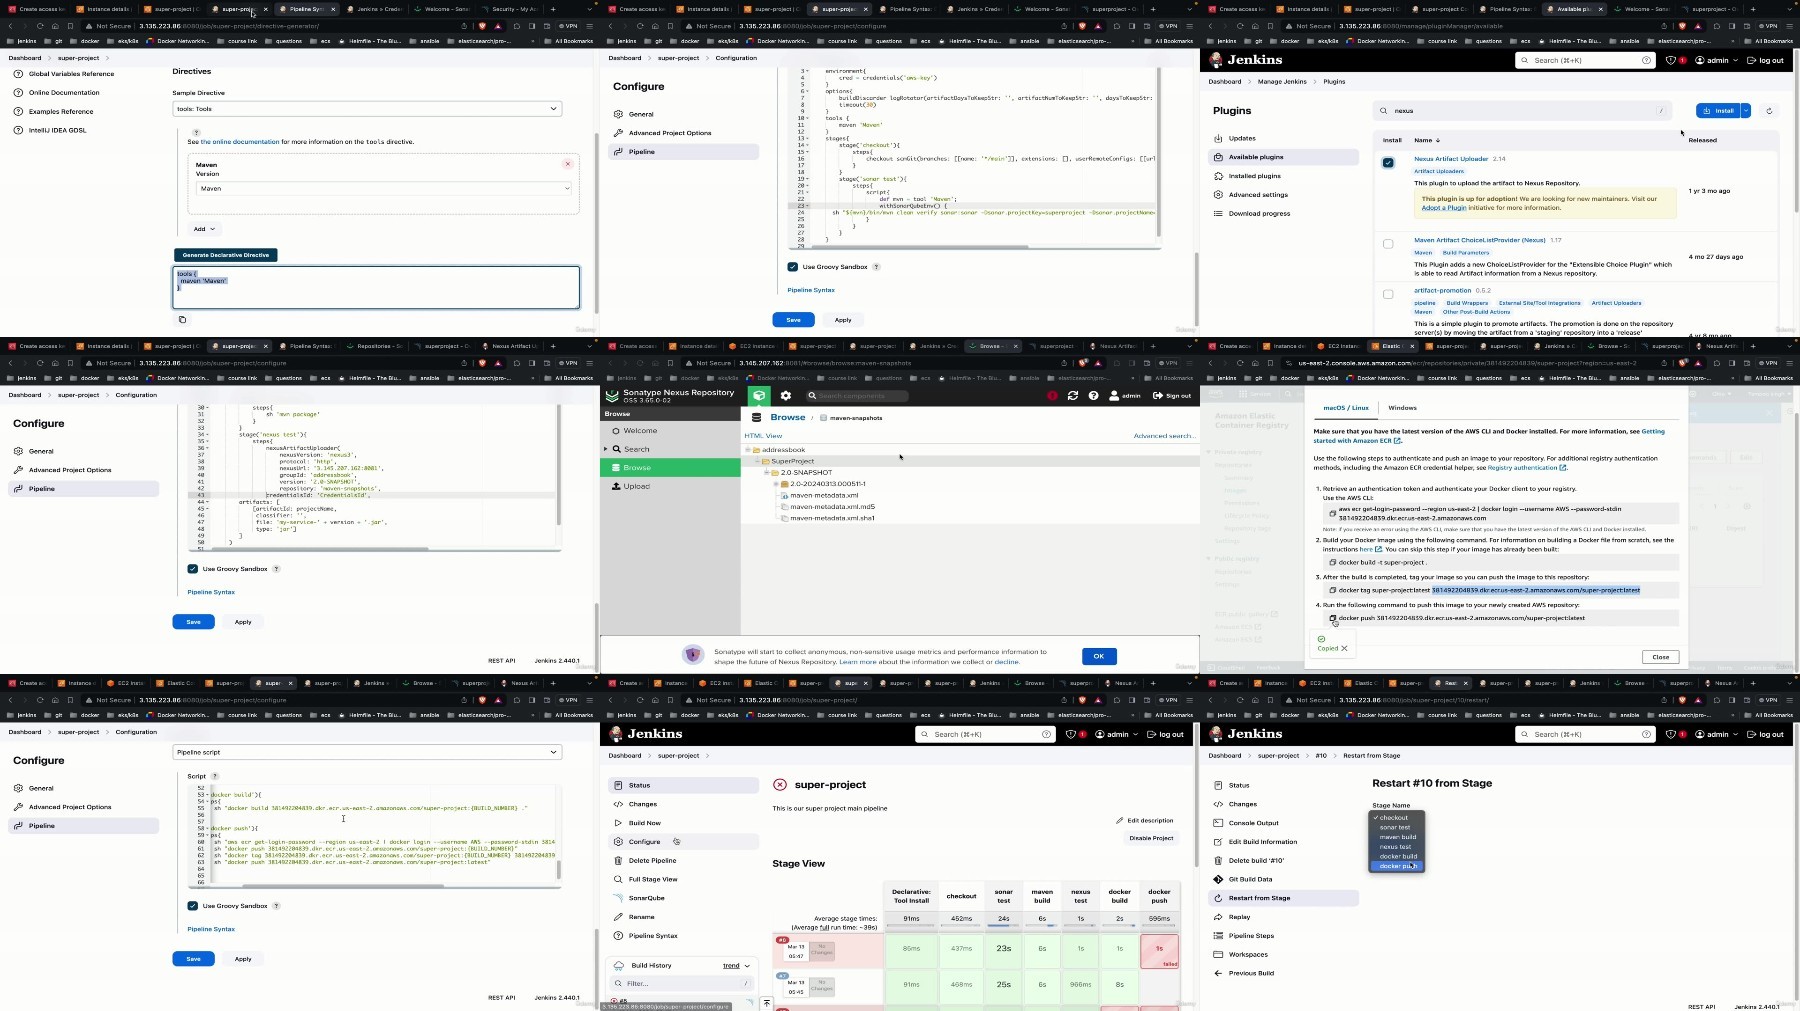This screenshot has width=1800, height=1011.
Task: Click Edit description on super-project
Action: pyautogui.click(x=1145, y=820)
